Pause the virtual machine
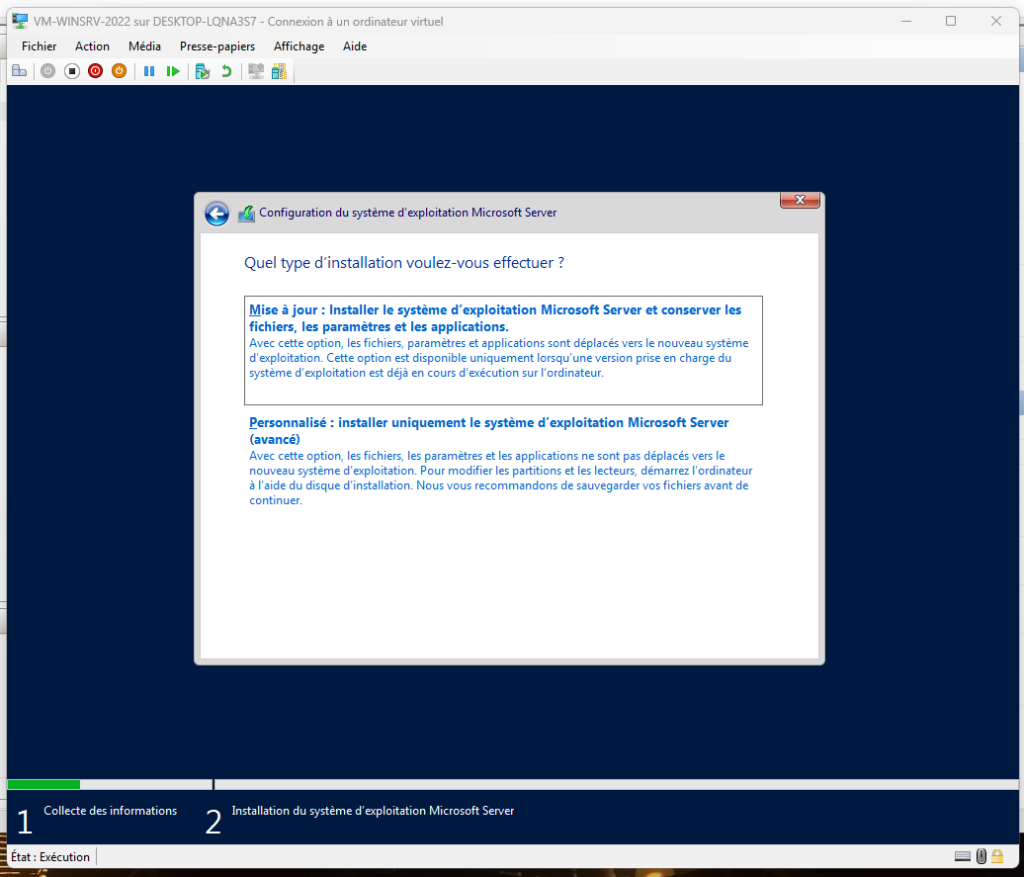This screenshot has height=877, width=1024. [x=149, y=71]
